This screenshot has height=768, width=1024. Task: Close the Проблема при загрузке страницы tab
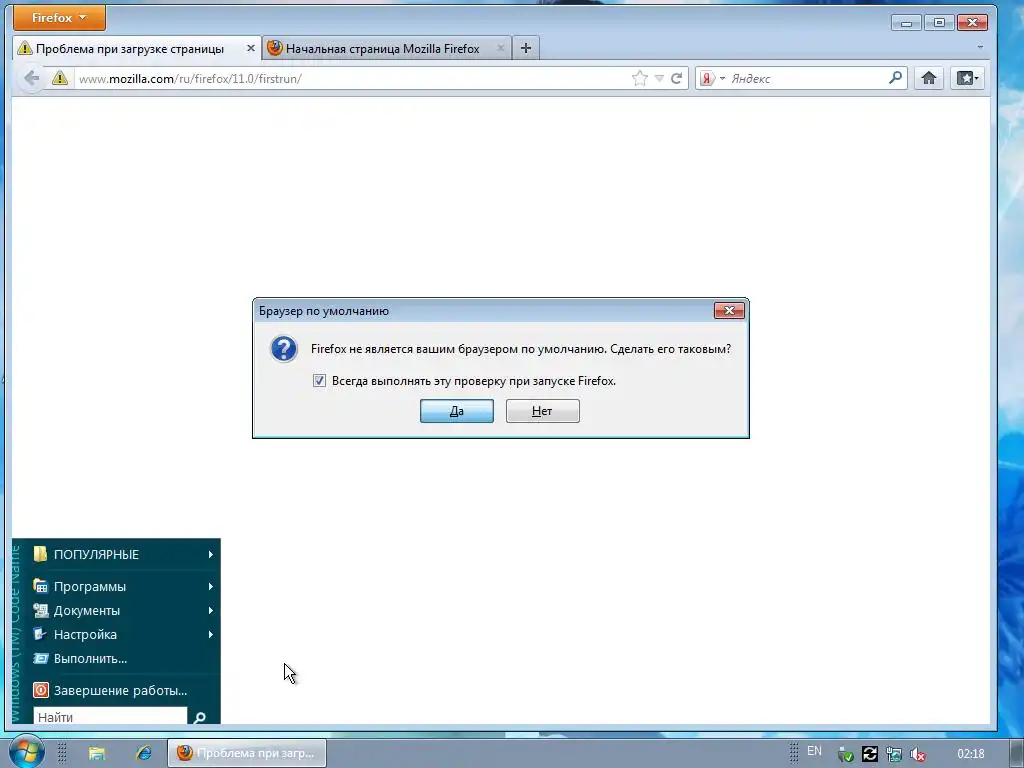point(251,48)
